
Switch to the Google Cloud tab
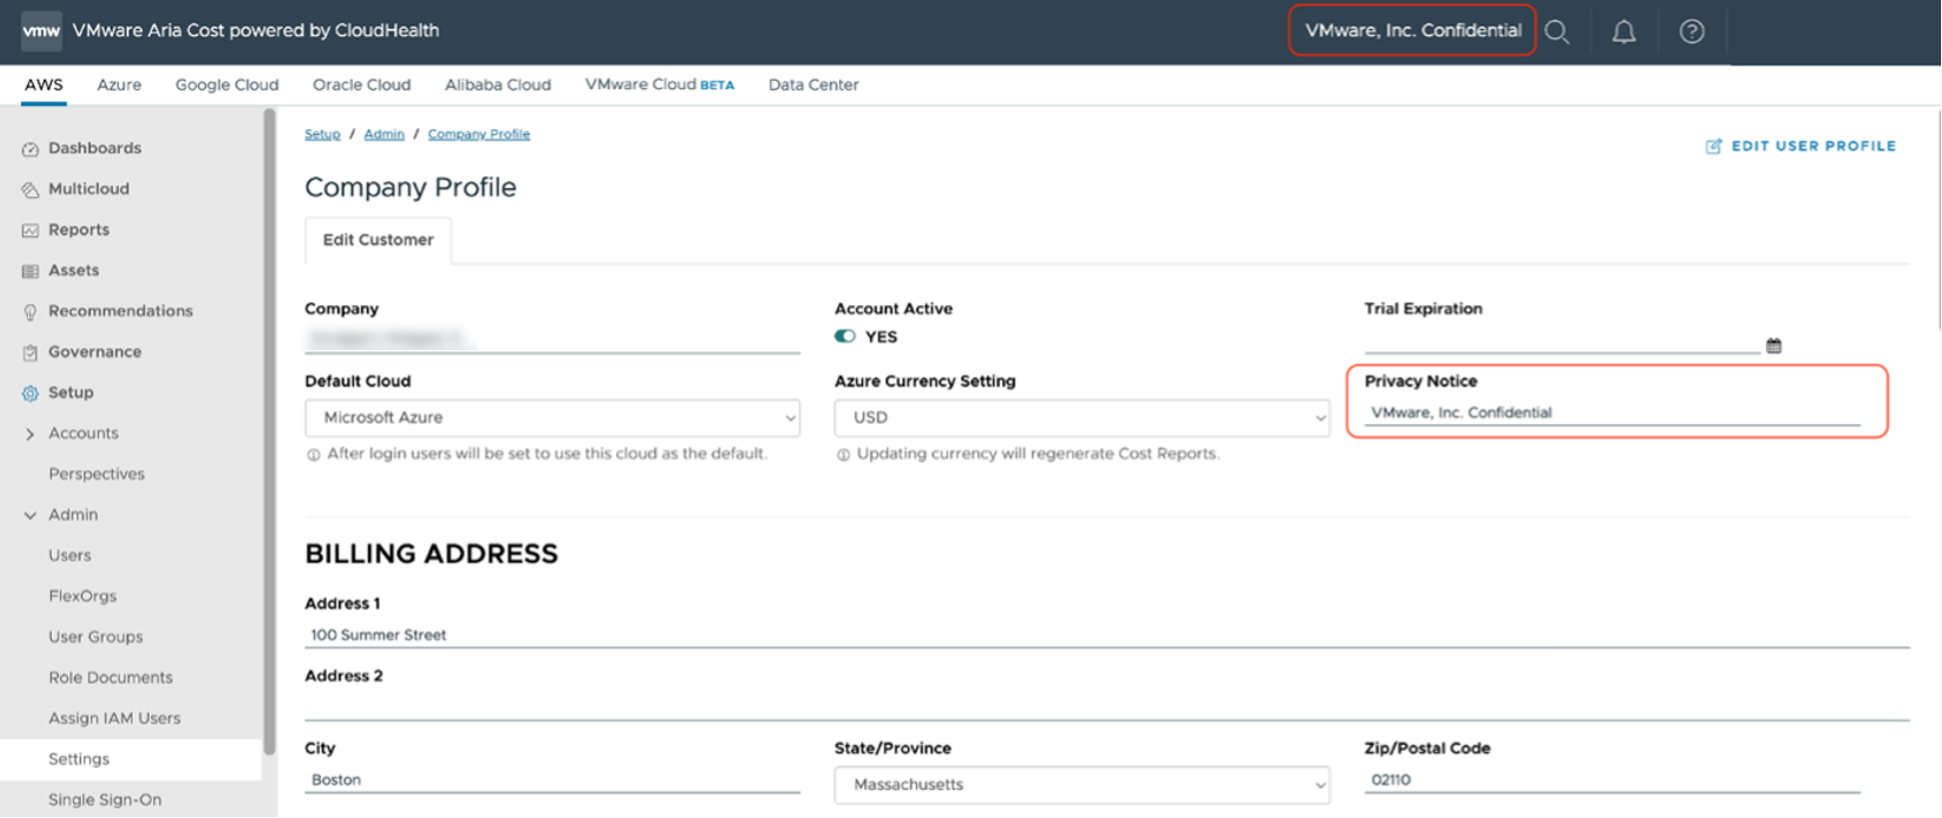click(227, 85)
